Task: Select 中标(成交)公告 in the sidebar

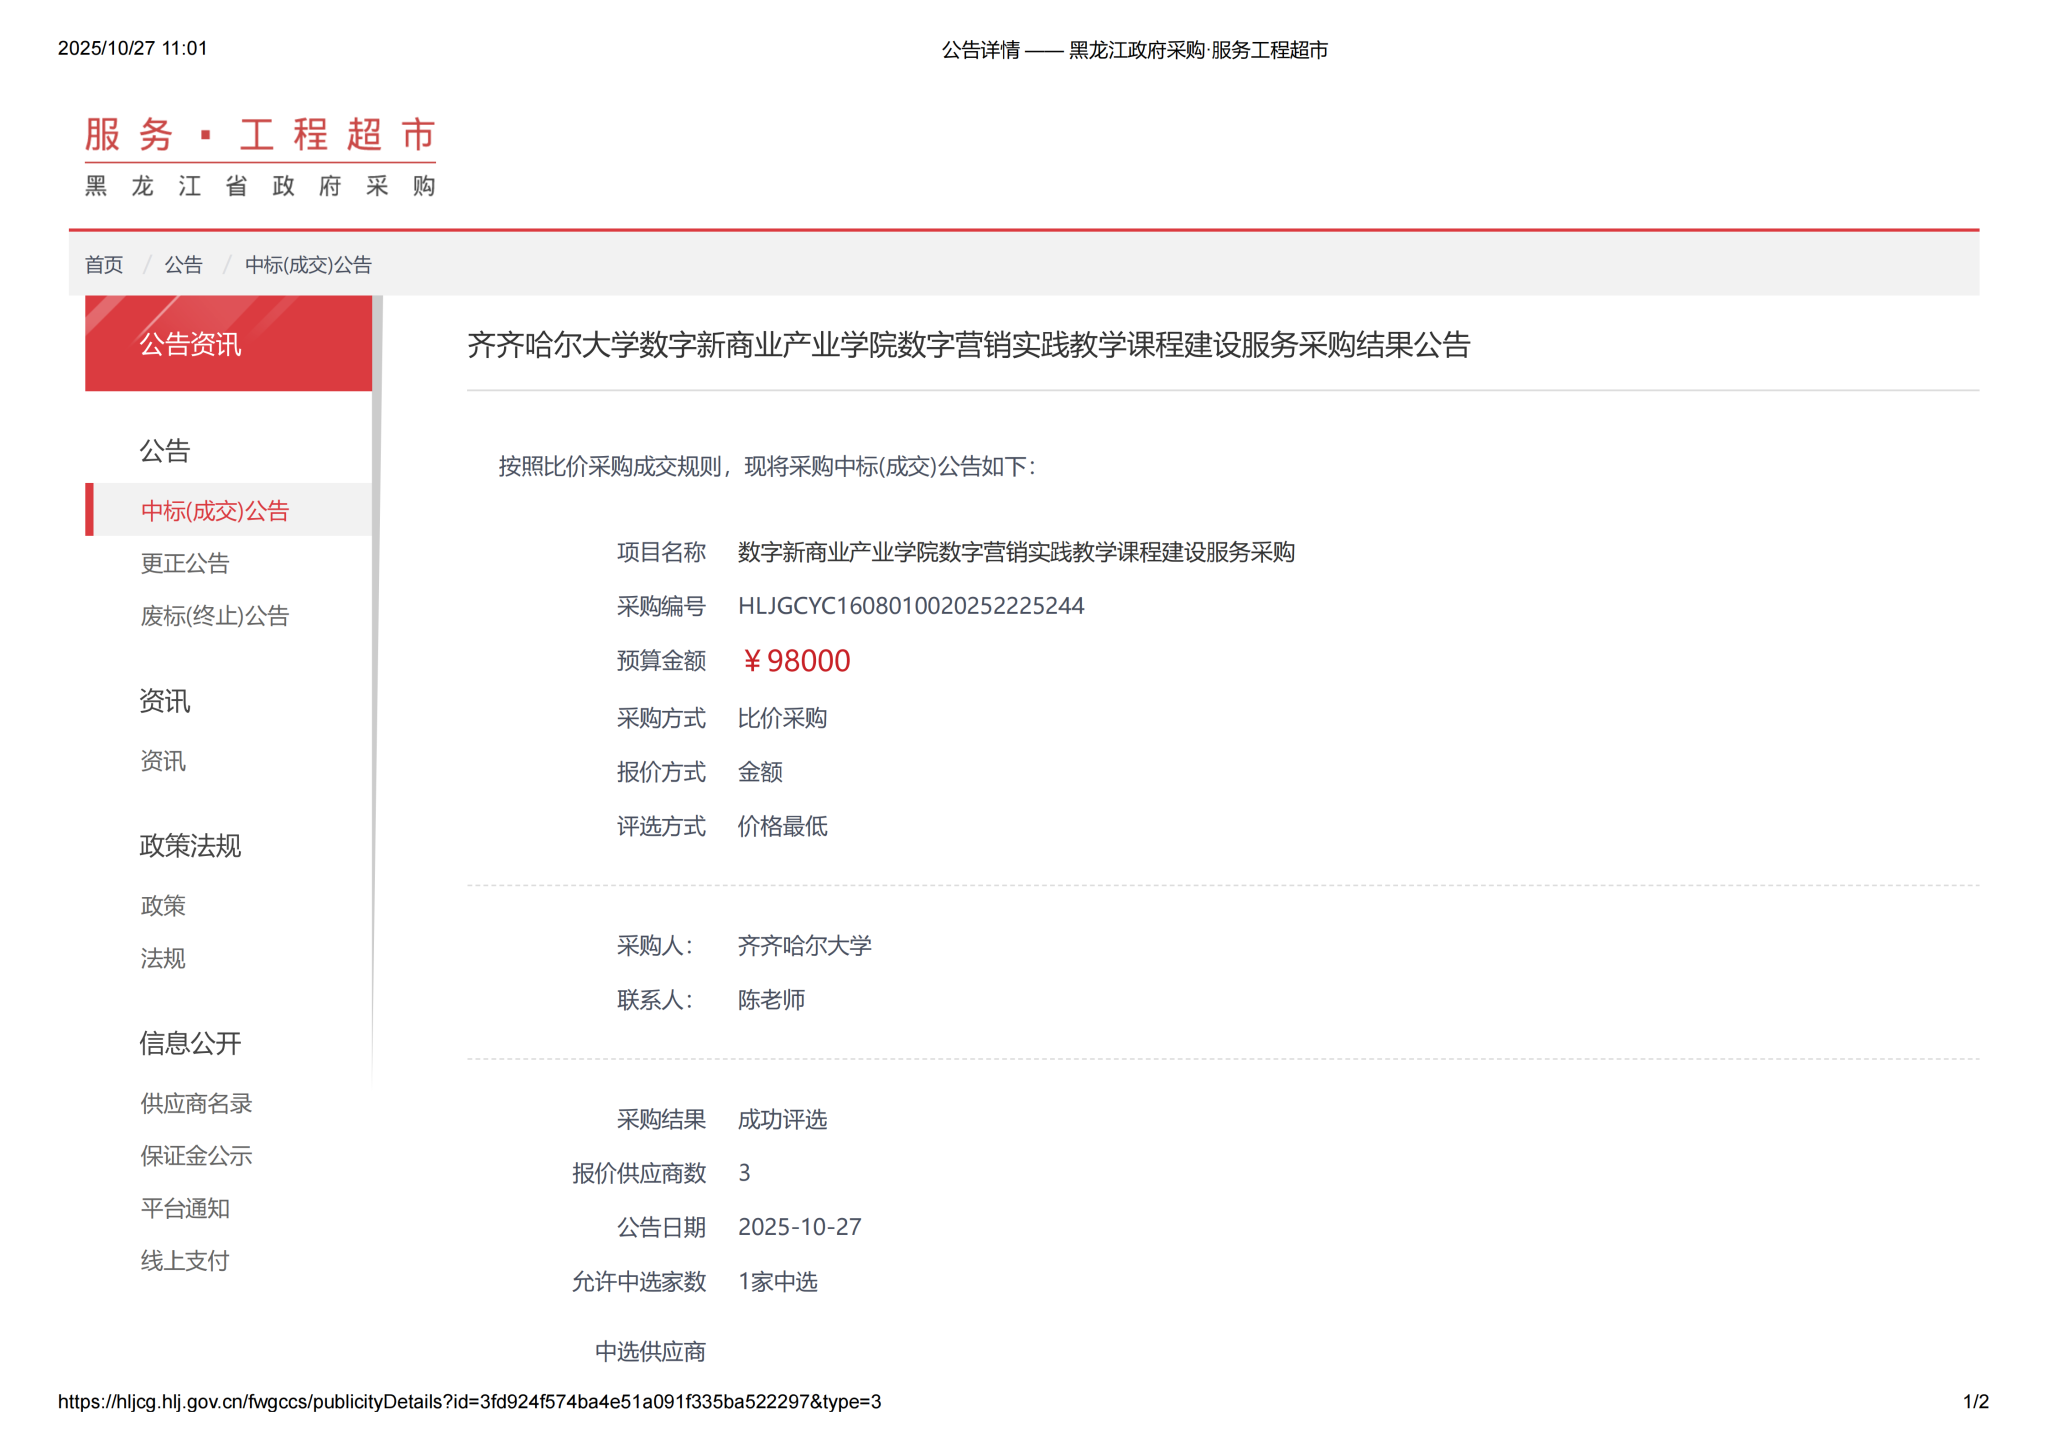Action: [x=215, y=511]
